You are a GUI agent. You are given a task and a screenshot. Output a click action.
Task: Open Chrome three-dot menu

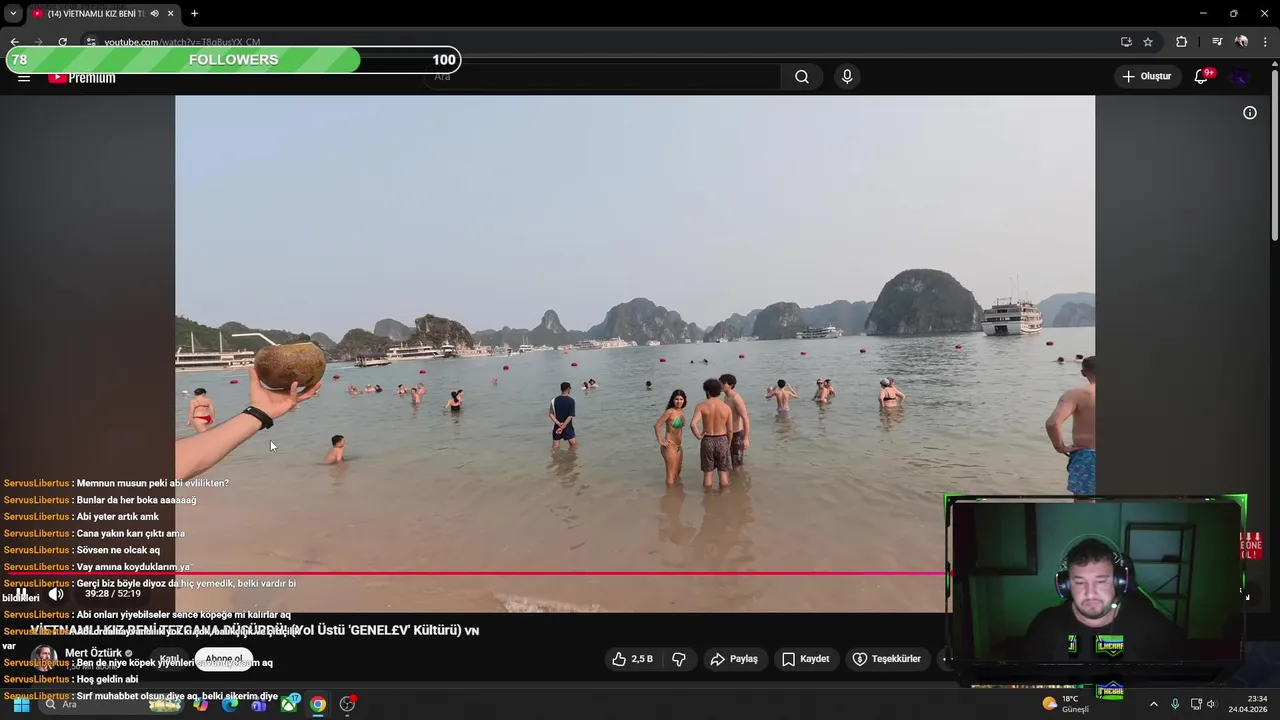1266,42
